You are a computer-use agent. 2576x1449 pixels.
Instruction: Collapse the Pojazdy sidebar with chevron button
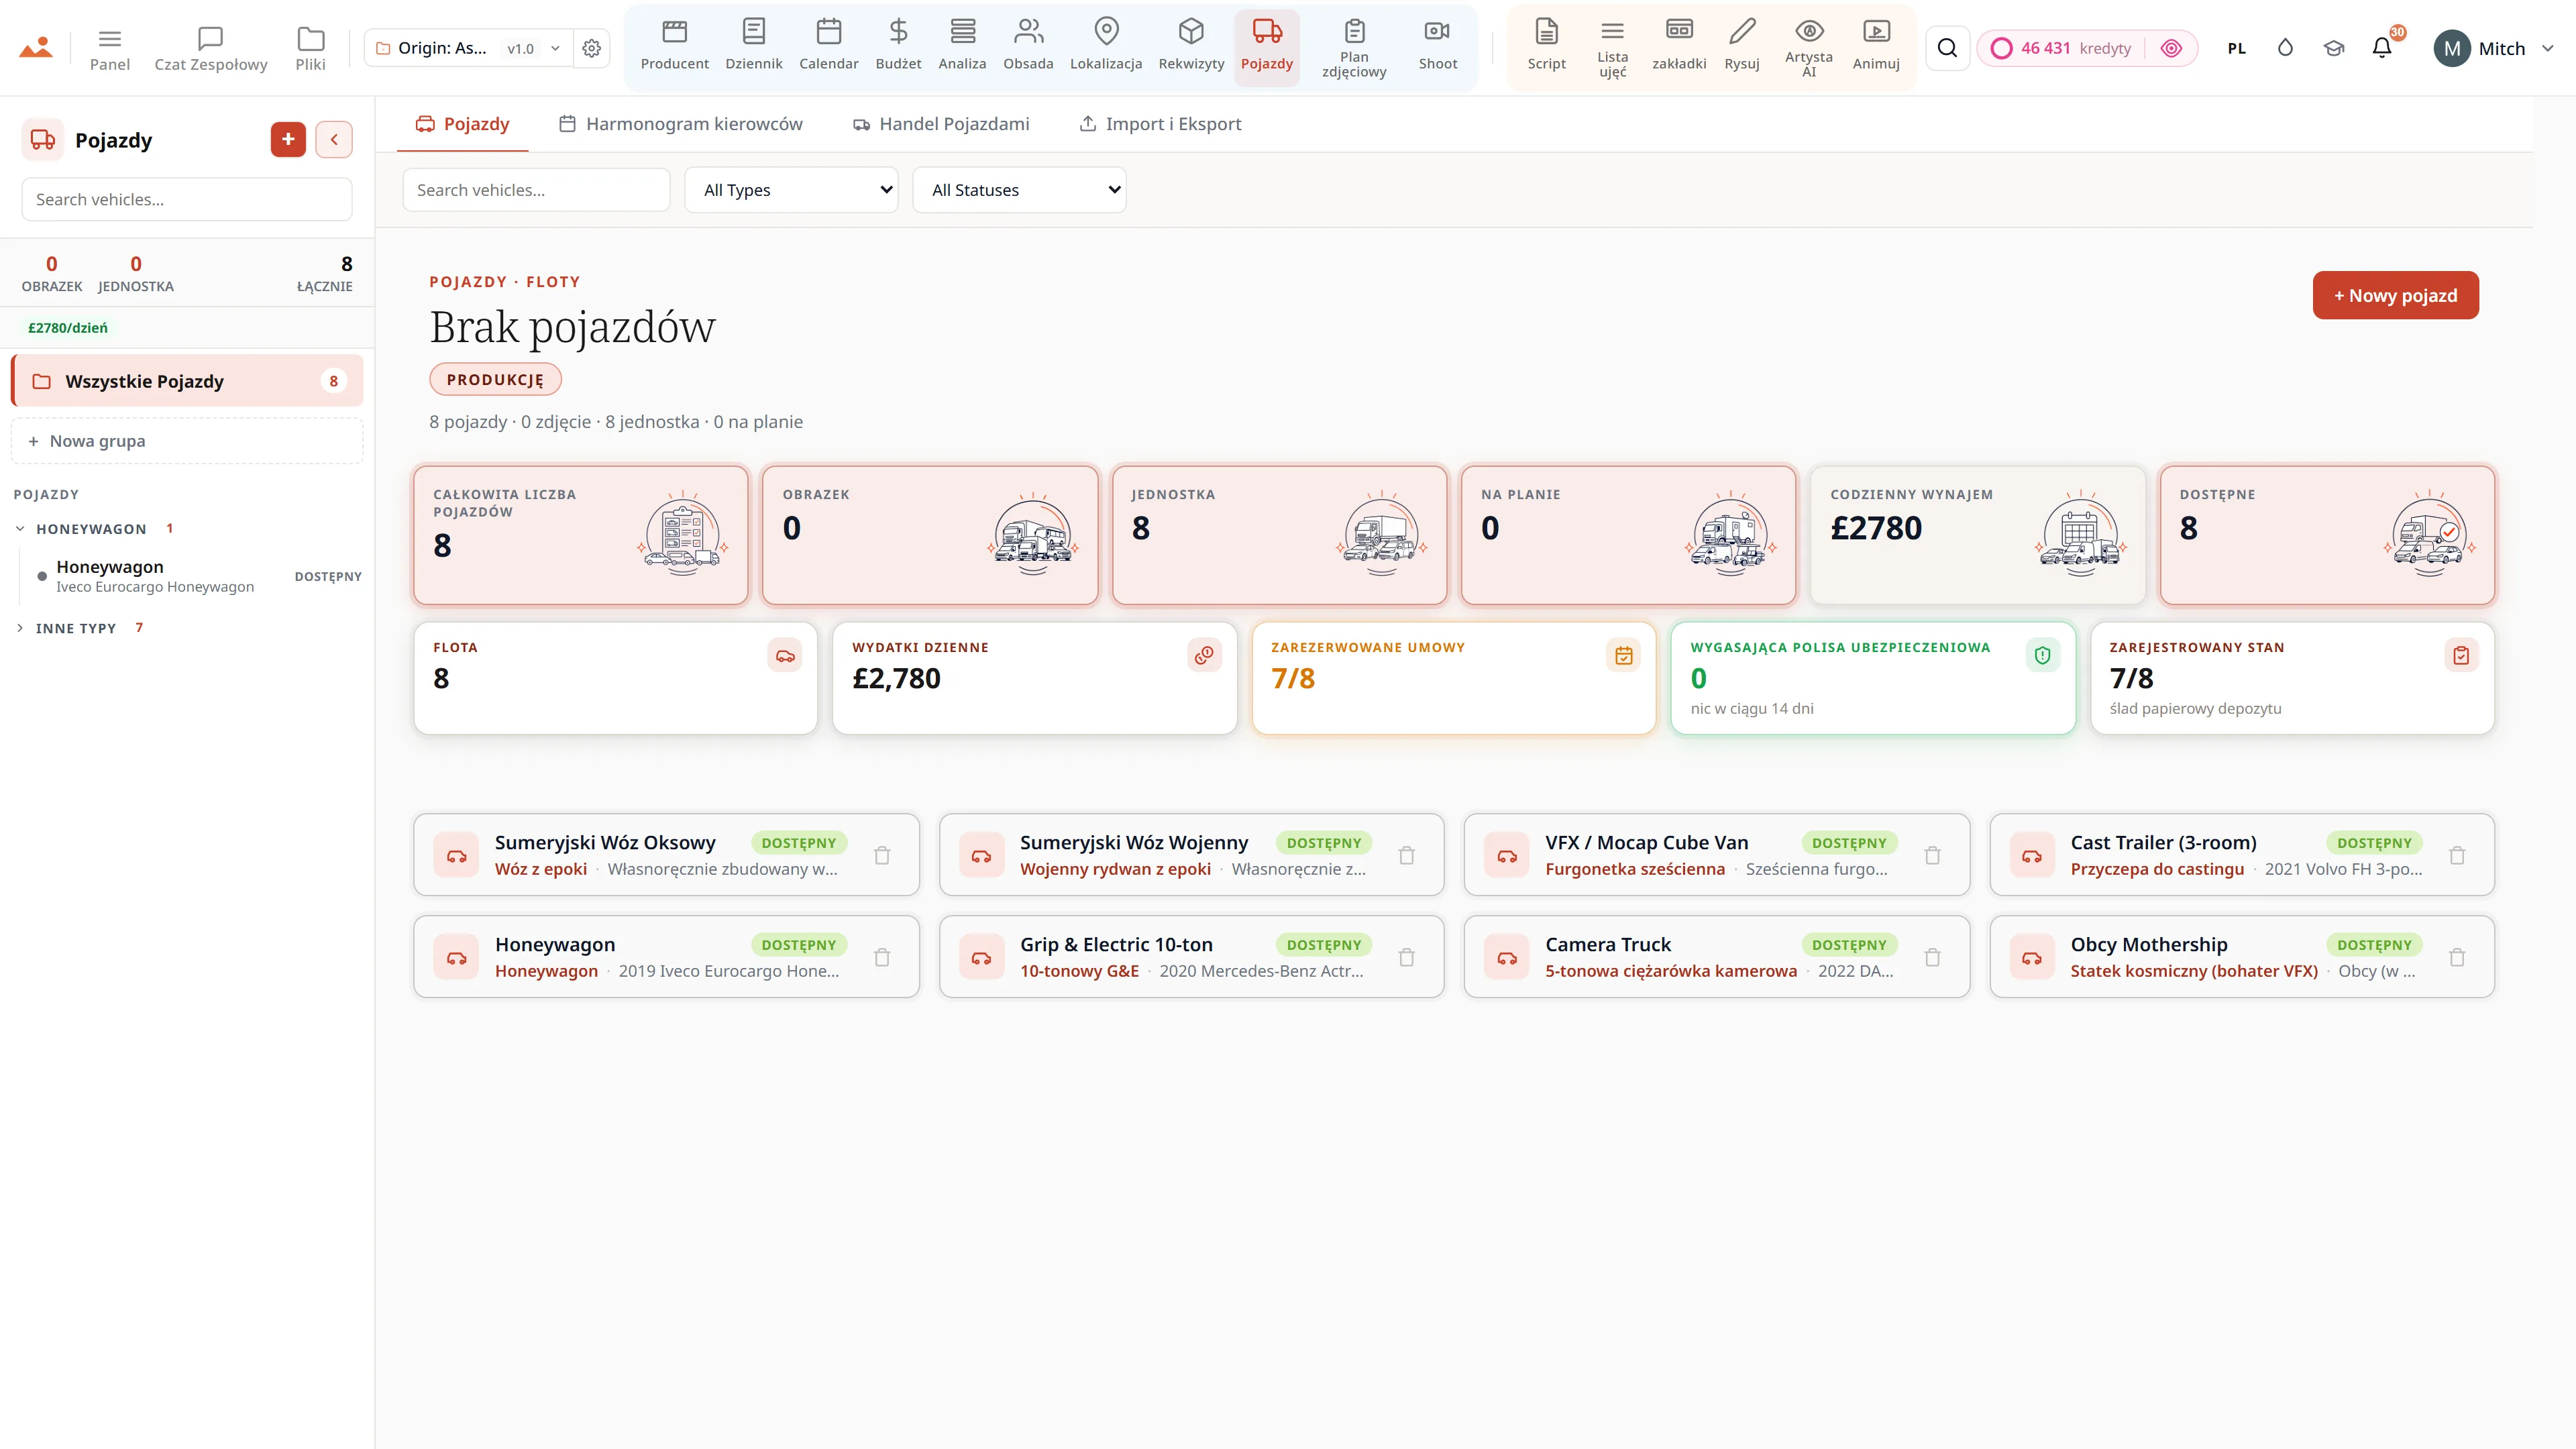pyautogui.click(x=334, y=139)
